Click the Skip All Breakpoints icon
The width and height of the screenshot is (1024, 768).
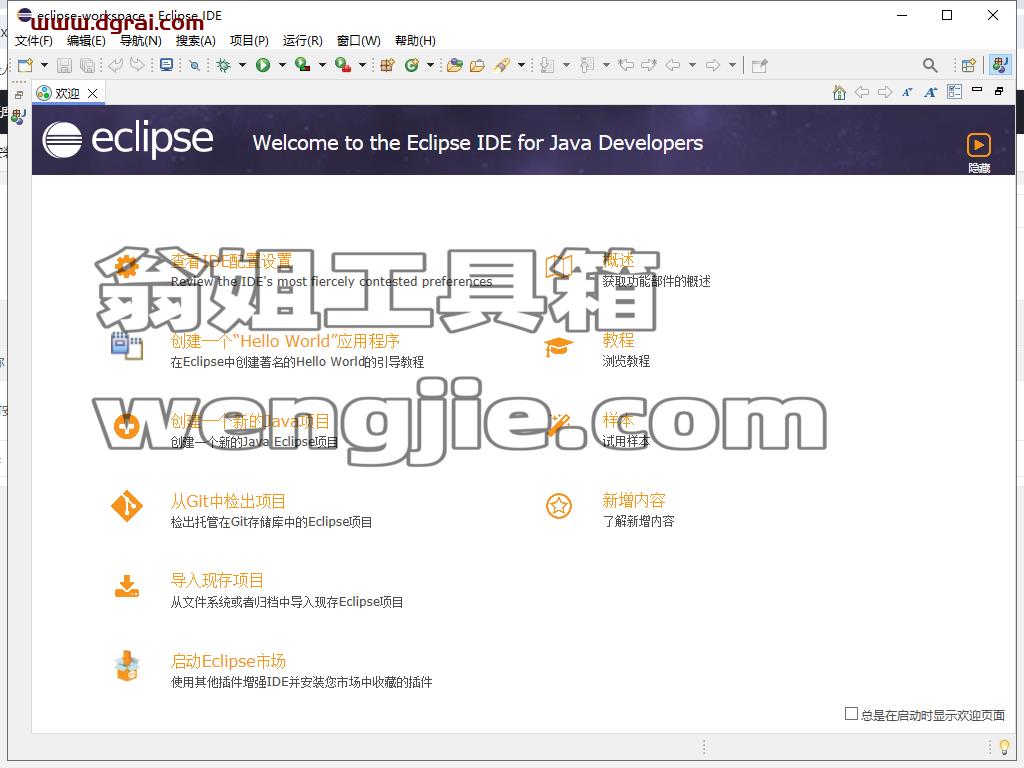click(x=195, y=65)
